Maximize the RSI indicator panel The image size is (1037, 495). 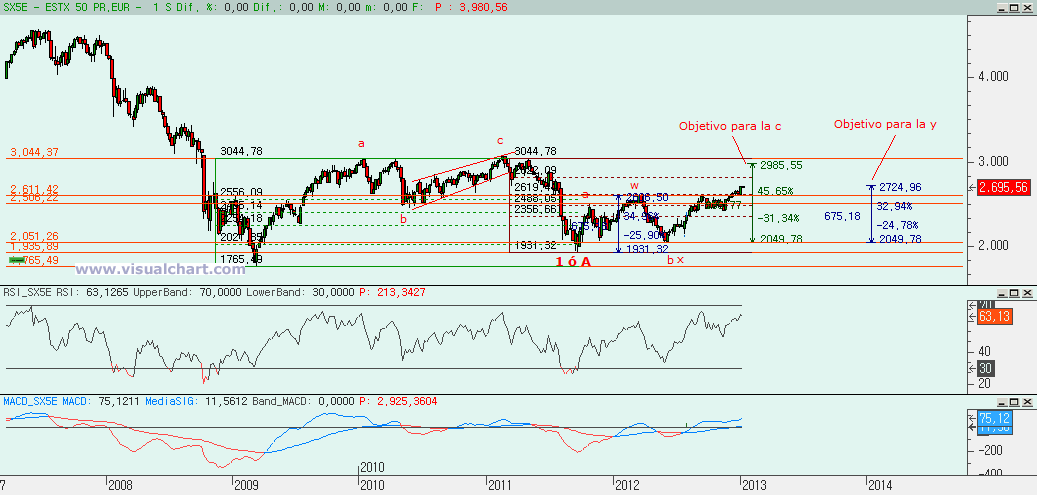click(x=1014, y=292)
